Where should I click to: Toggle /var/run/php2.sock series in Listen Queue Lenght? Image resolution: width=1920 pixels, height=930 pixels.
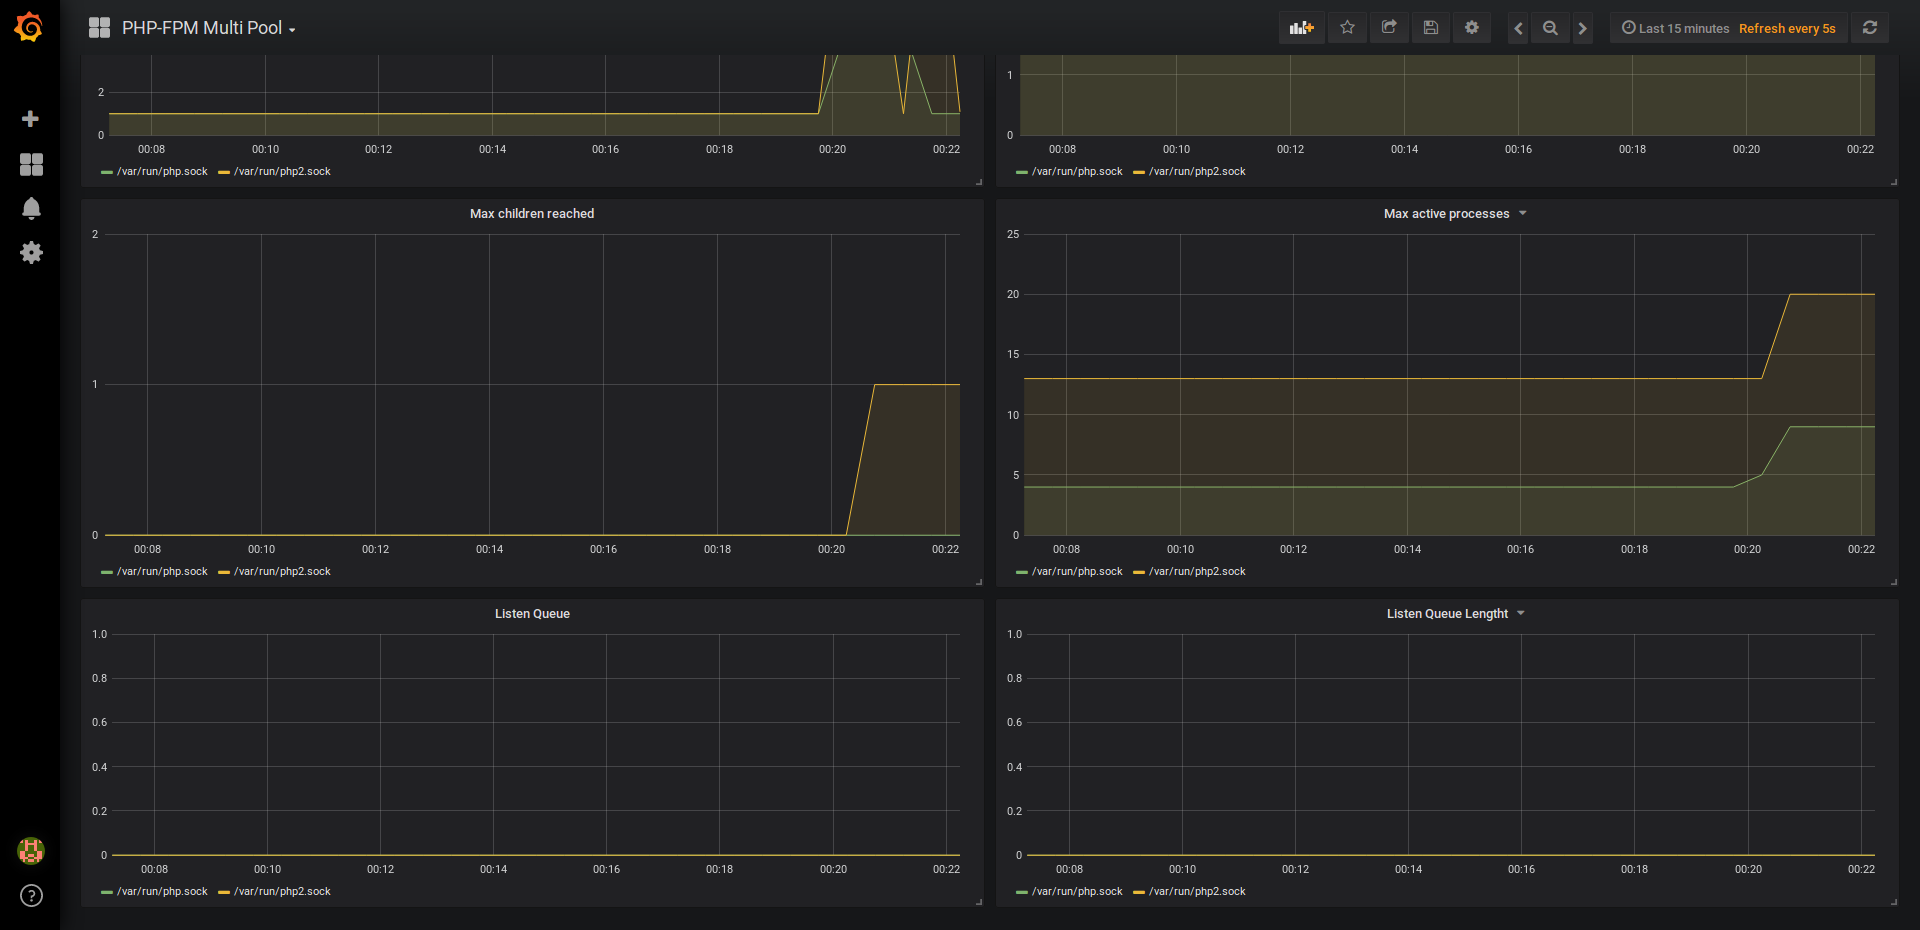pos(1197,892)
